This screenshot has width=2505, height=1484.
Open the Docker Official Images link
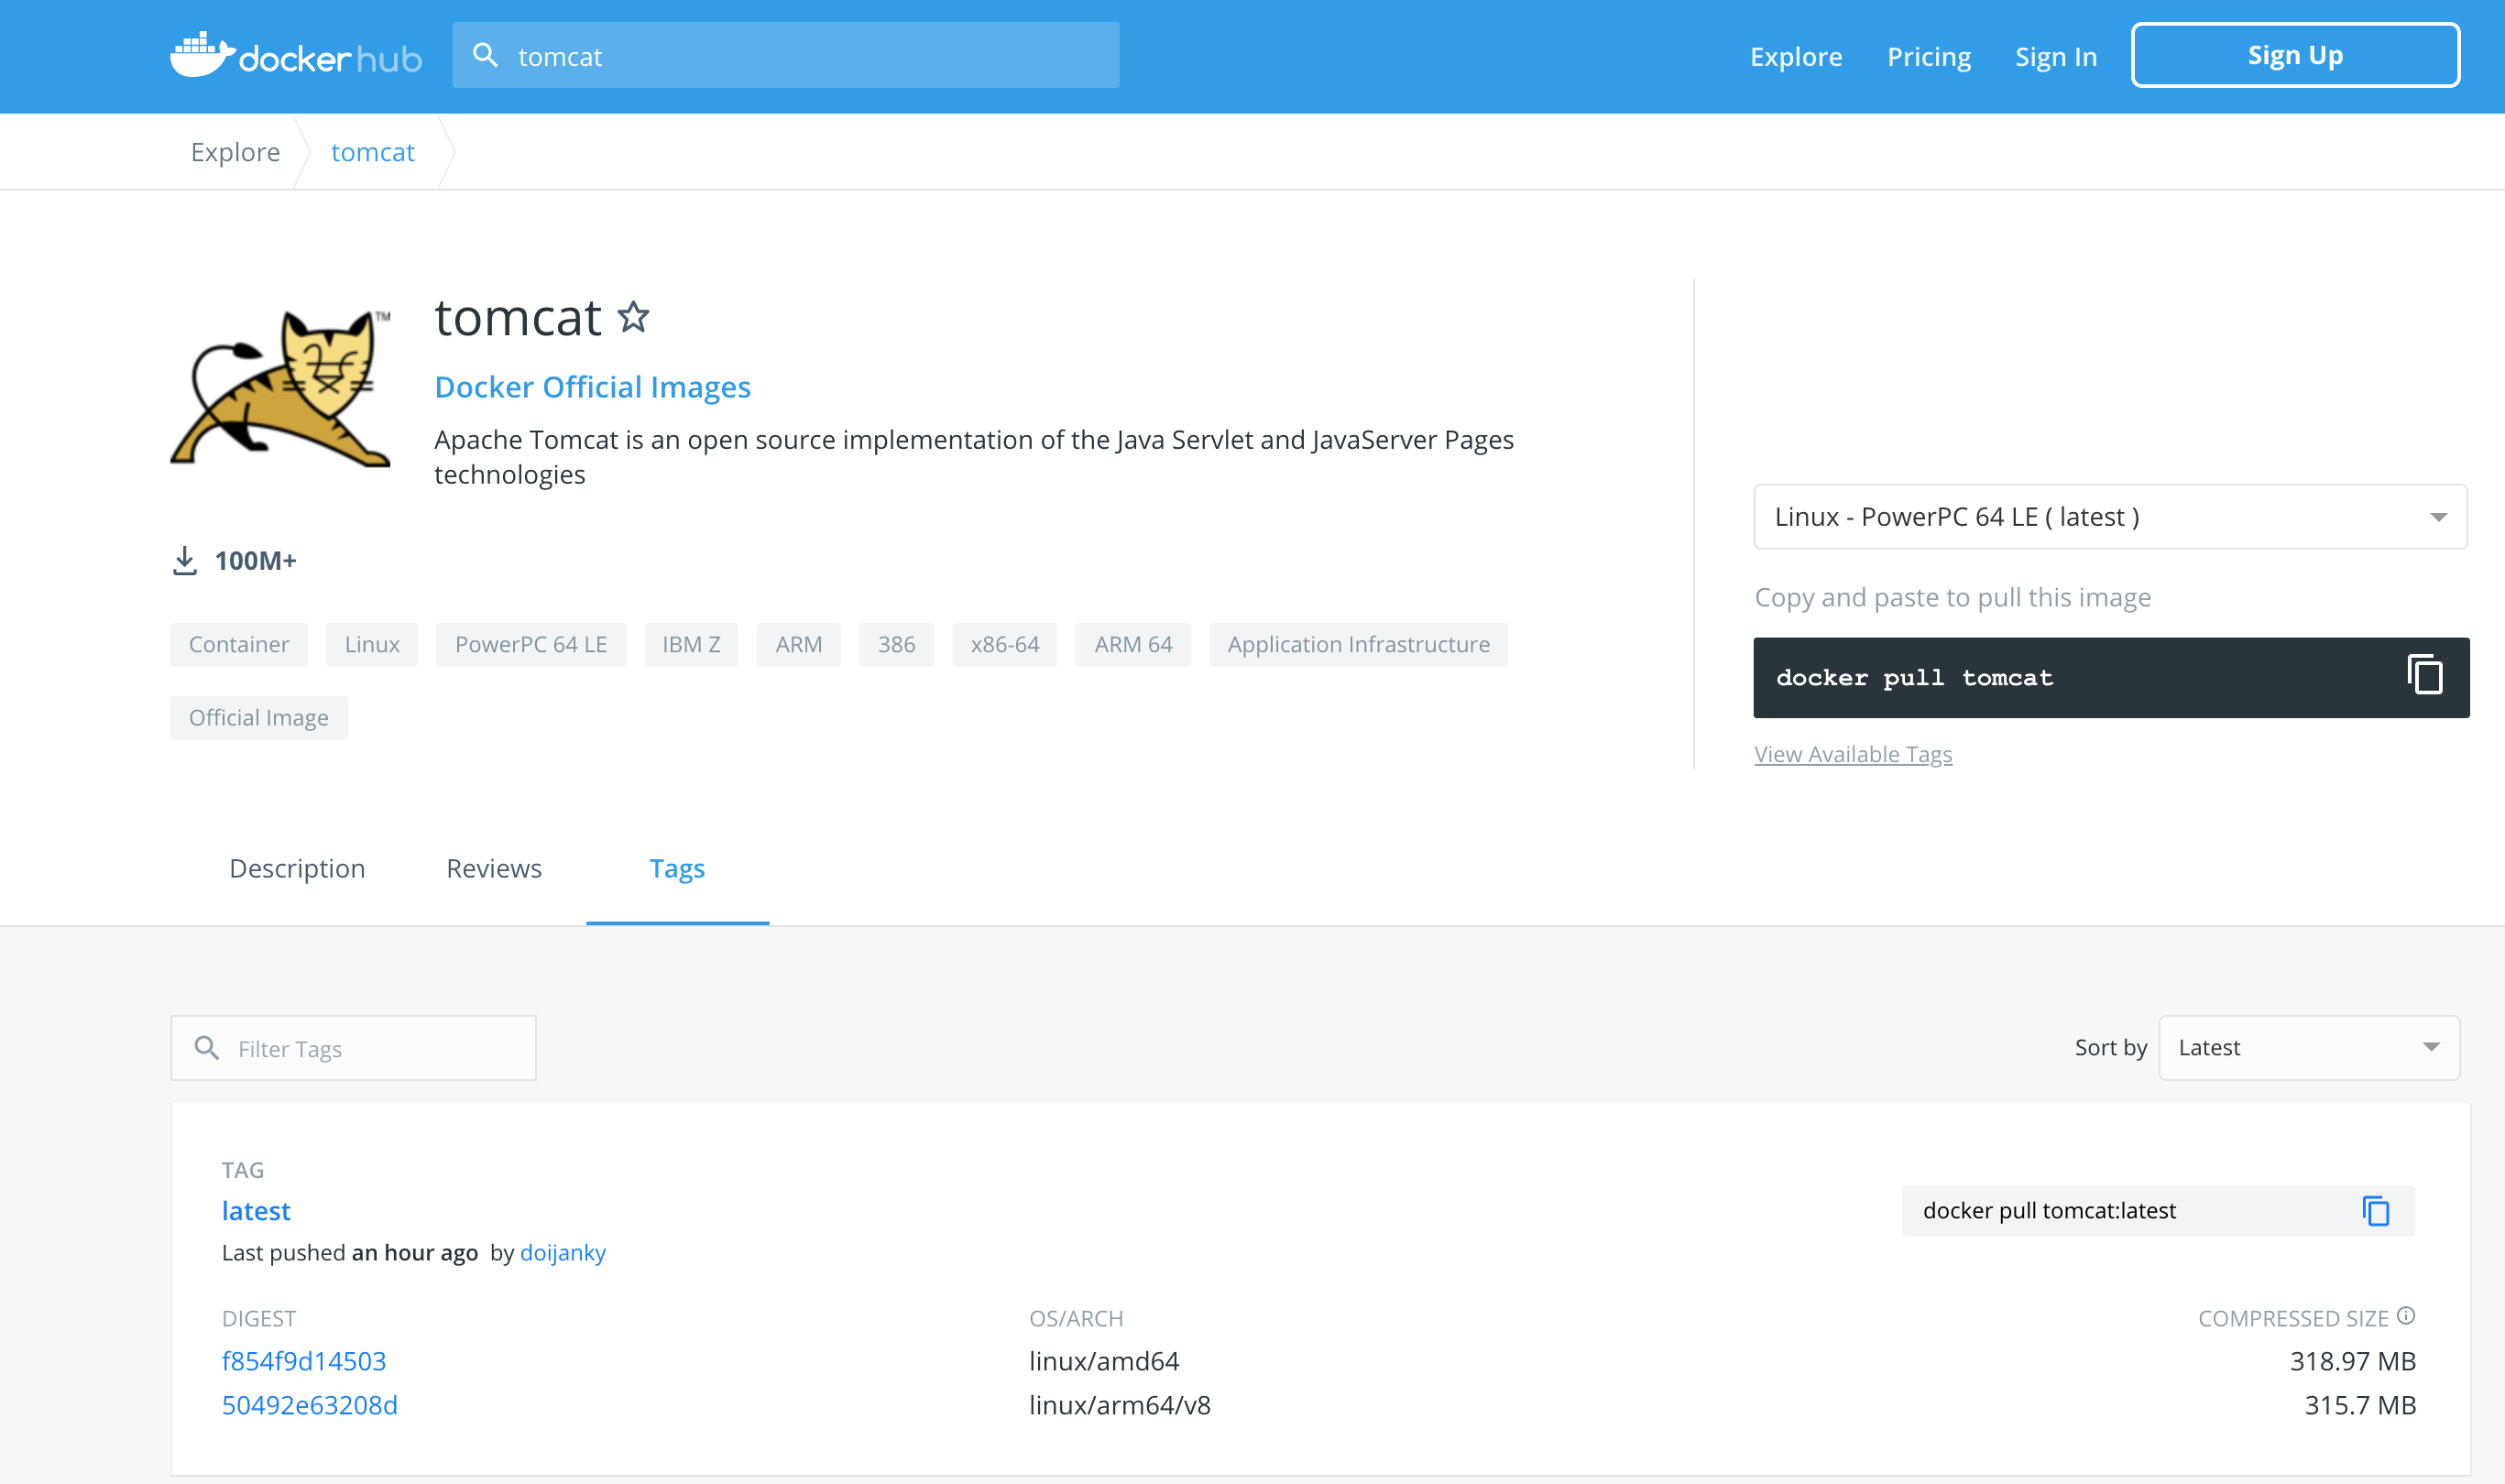pos(592,387)
